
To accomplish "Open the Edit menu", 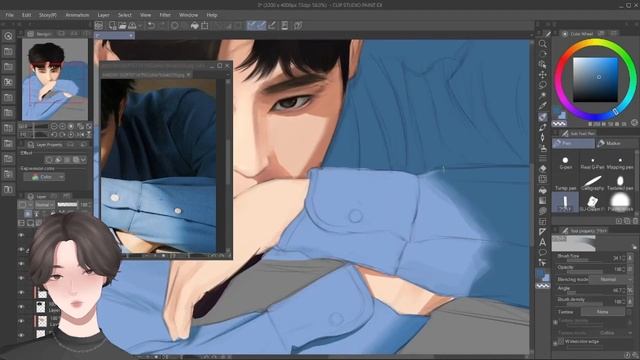I will point(27,15).
